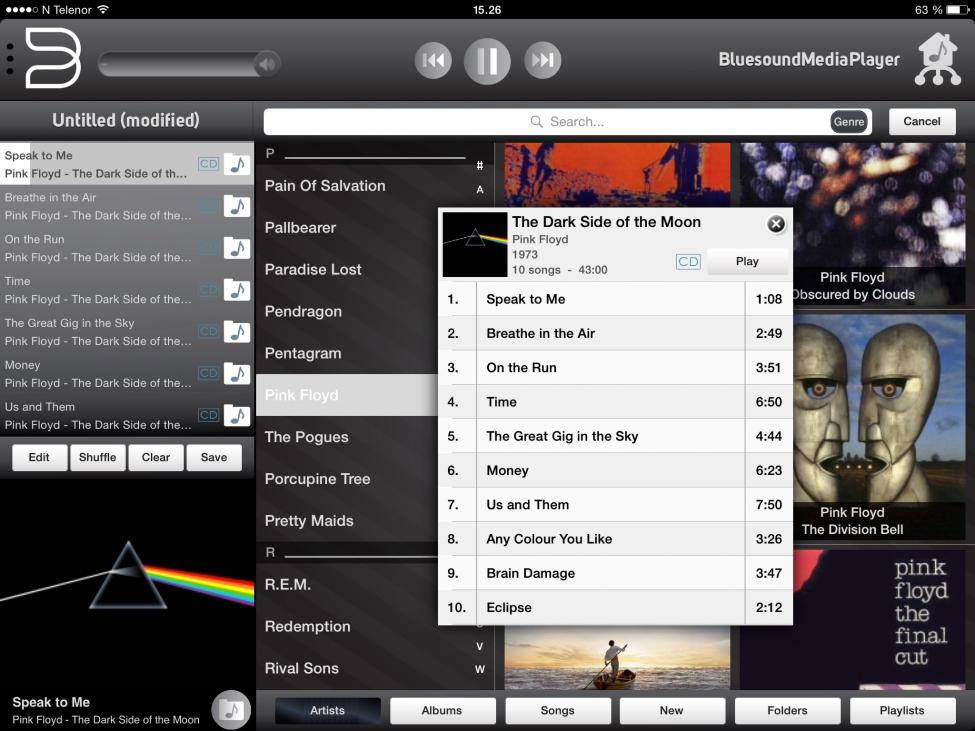
Task: Tap music note icon for Us and Them
Action: click(x=237, y=416)
